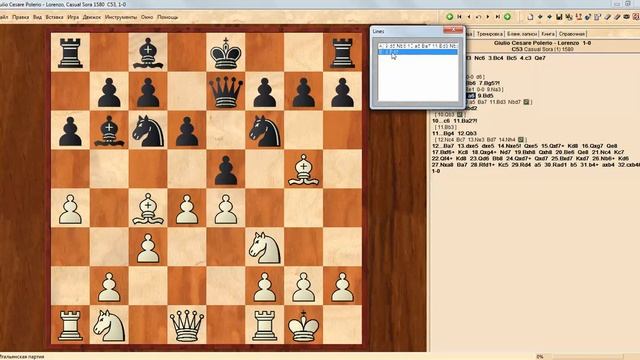This screenshot has height=360, width=640.
Task: Click the right green circular navigation button
Action: (507, 17)
